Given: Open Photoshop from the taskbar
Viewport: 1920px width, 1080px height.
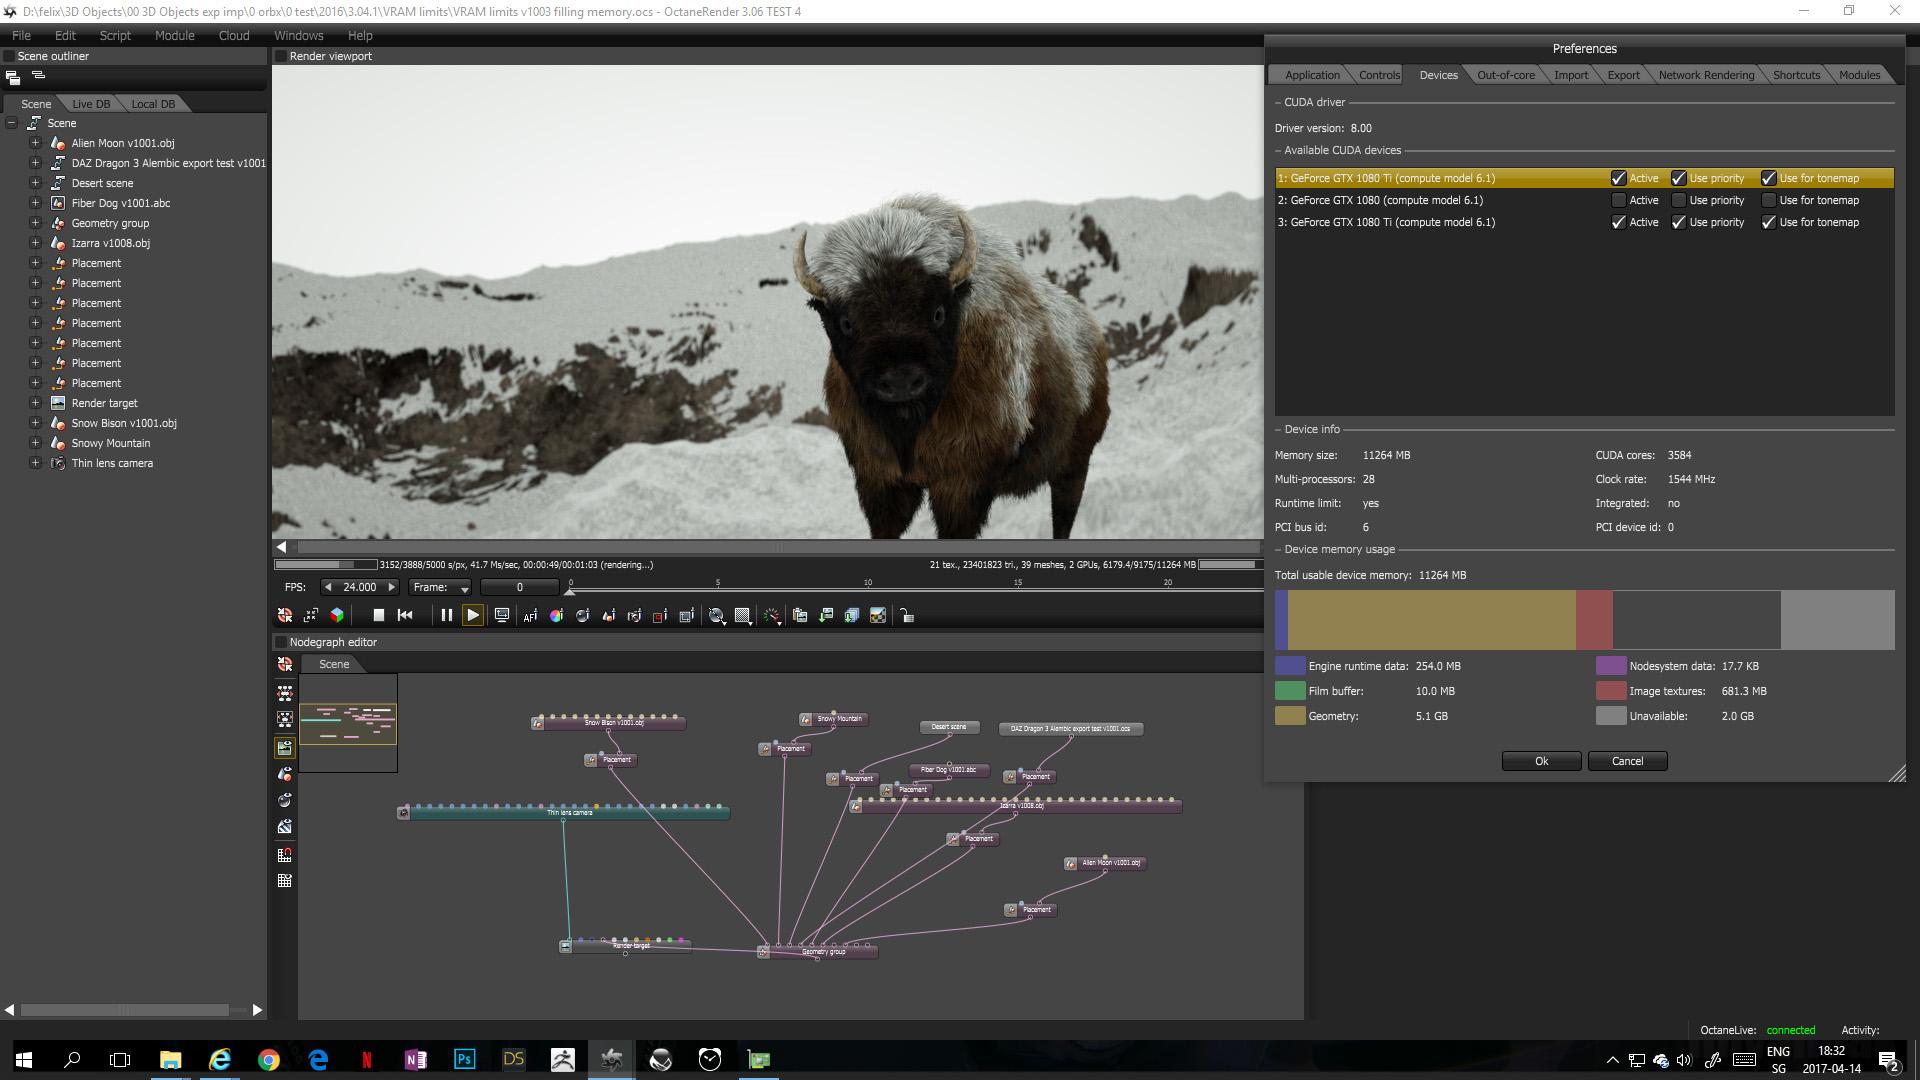Looking at the screenshot, I should [464, 1059].
